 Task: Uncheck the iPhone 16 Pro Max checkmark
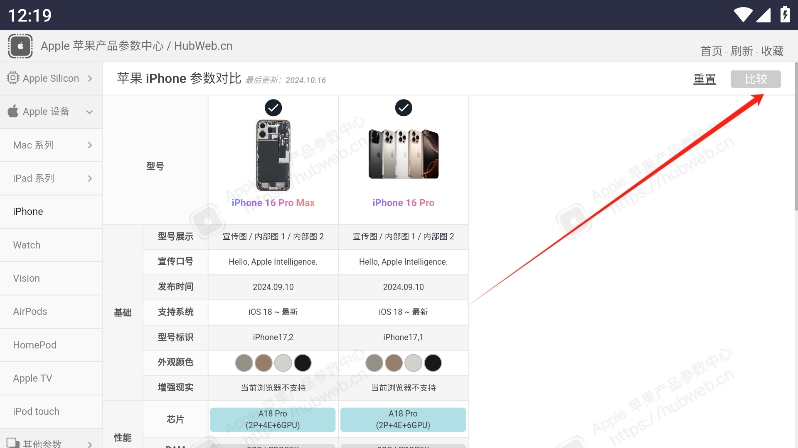point(273,108)
